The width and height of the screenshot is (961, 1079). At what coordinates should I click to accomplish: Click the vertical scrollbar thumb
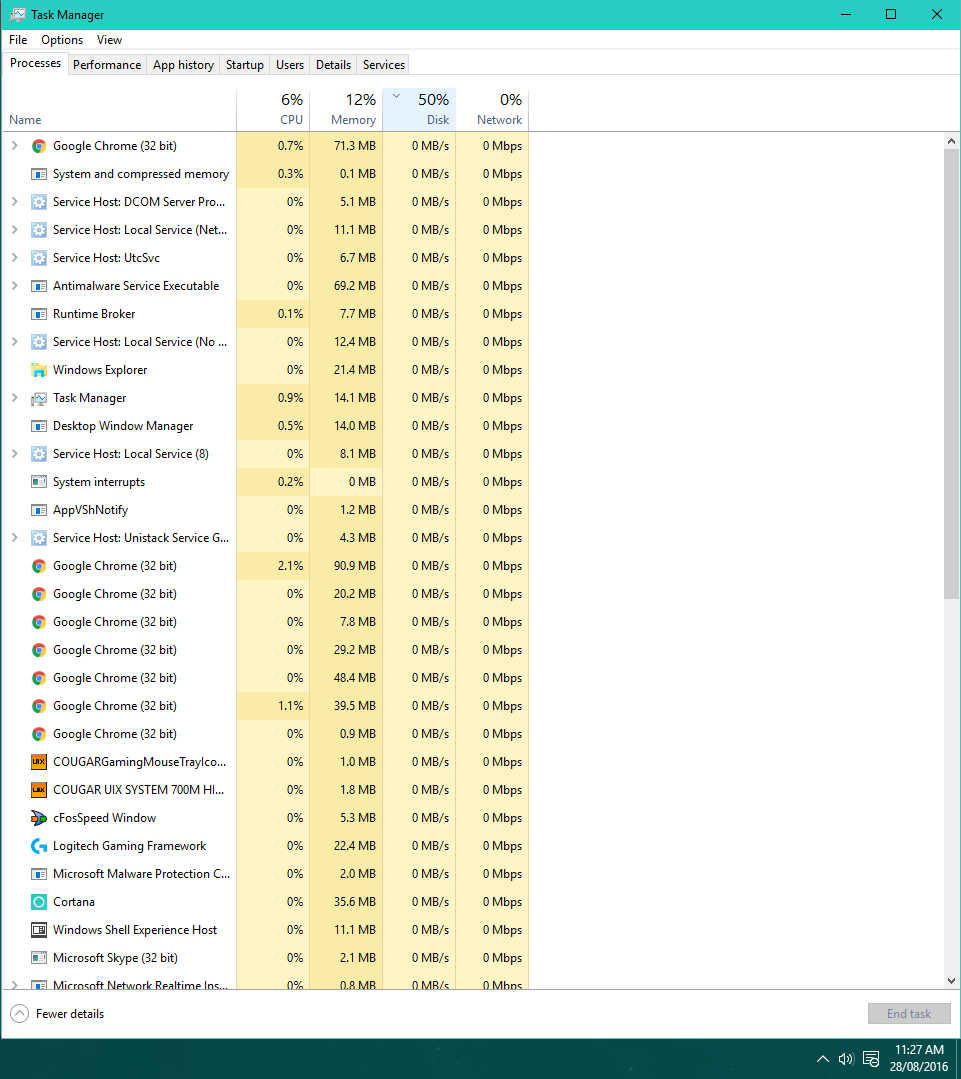951,374
